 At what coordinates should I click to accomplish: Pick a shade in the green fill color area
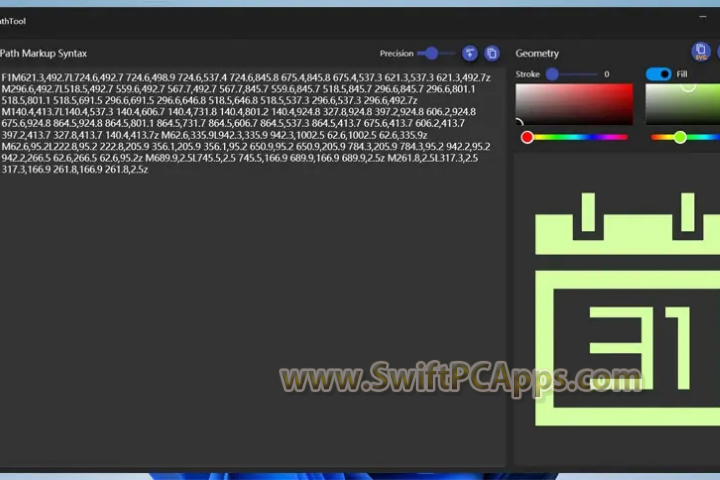683,104
